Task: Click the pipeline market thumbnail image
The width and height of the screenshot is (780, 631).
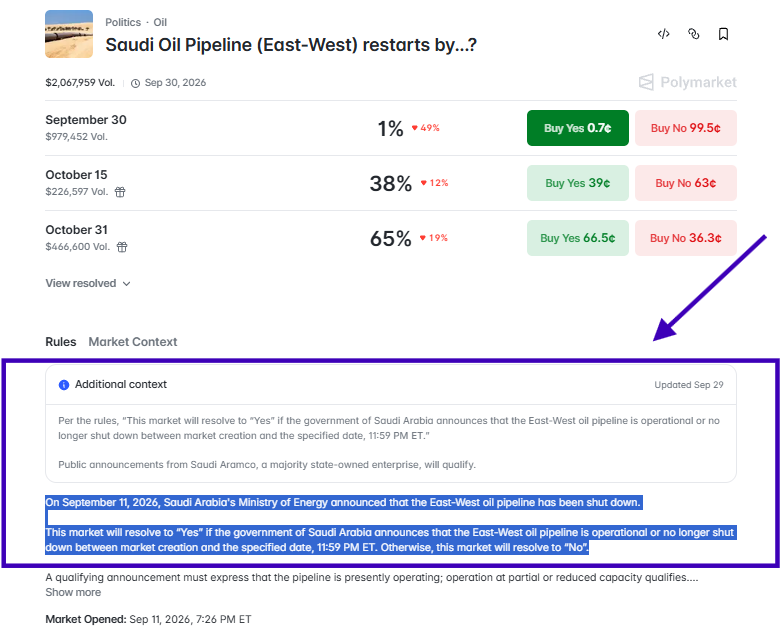Action: (x=69, y=34)
